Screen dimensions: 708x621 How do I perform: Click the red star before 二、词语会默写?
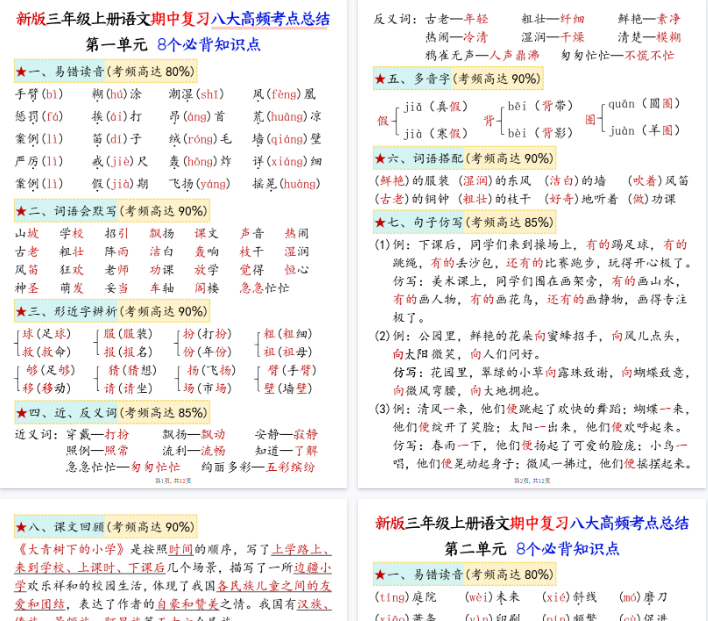[x=21, y=211]
